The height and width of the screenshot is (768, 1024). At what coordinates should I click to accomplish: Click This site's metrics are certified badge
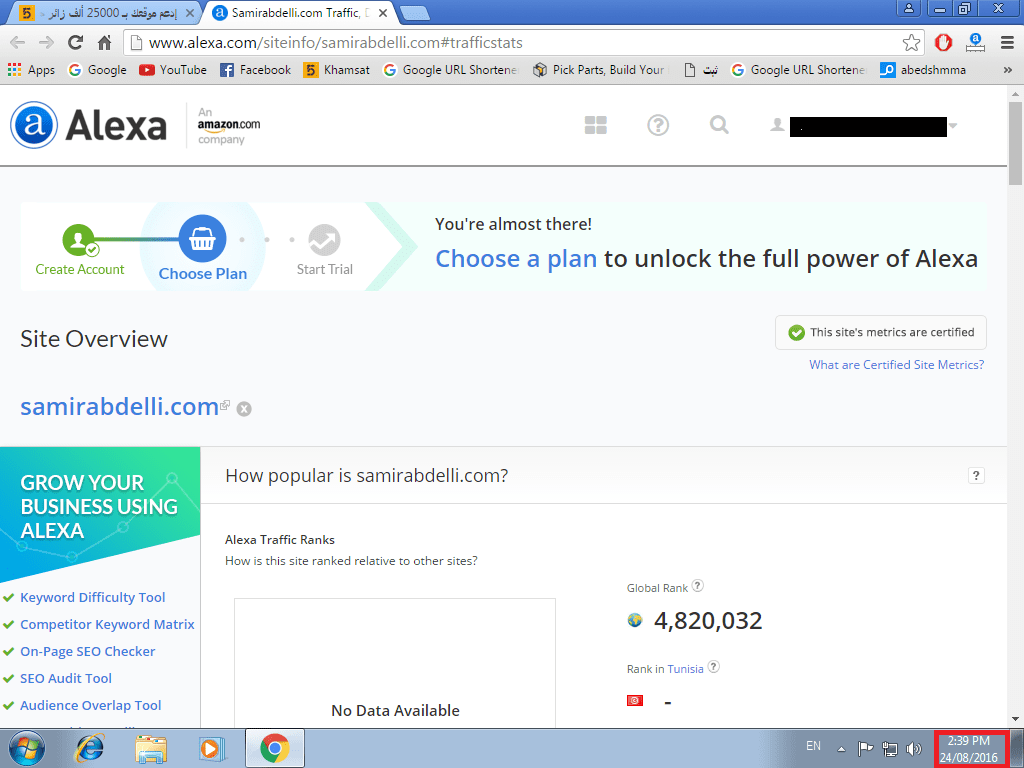[x=880, y=332]
